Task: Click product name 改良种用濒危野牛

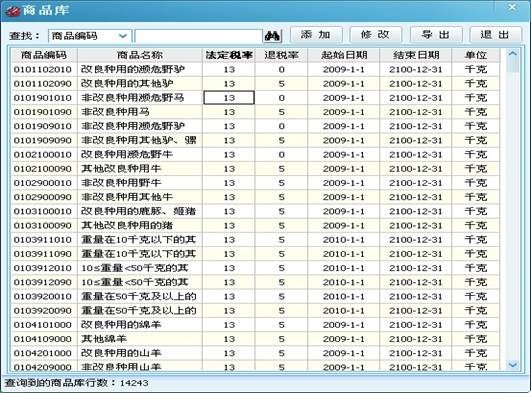Action: [x=127, y=155]
